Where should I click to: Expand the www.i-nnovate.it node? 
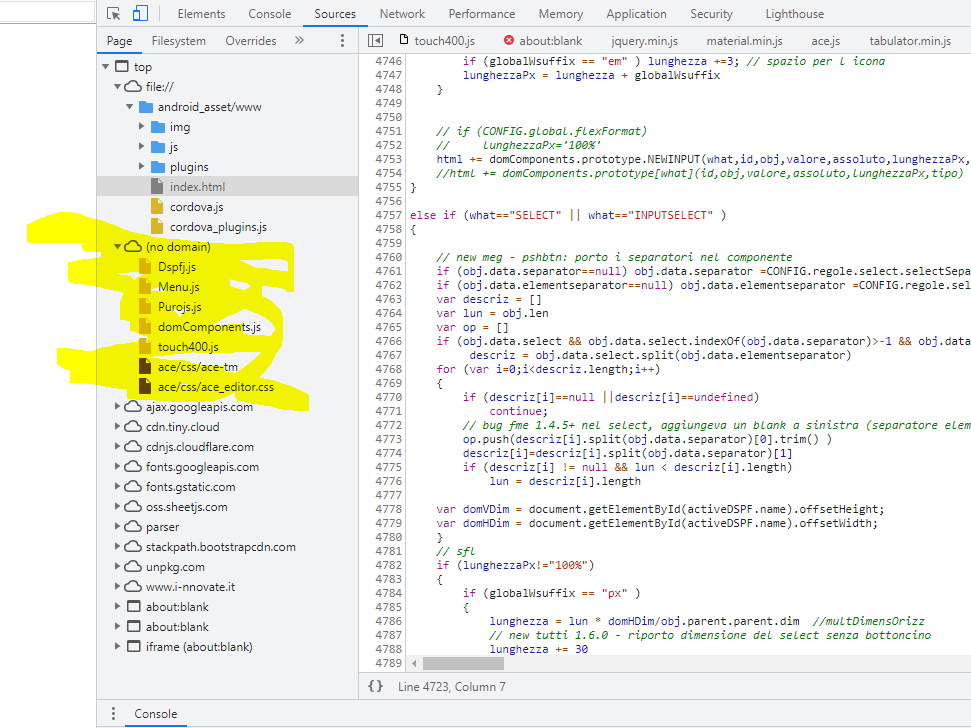(x=118, y=586)
